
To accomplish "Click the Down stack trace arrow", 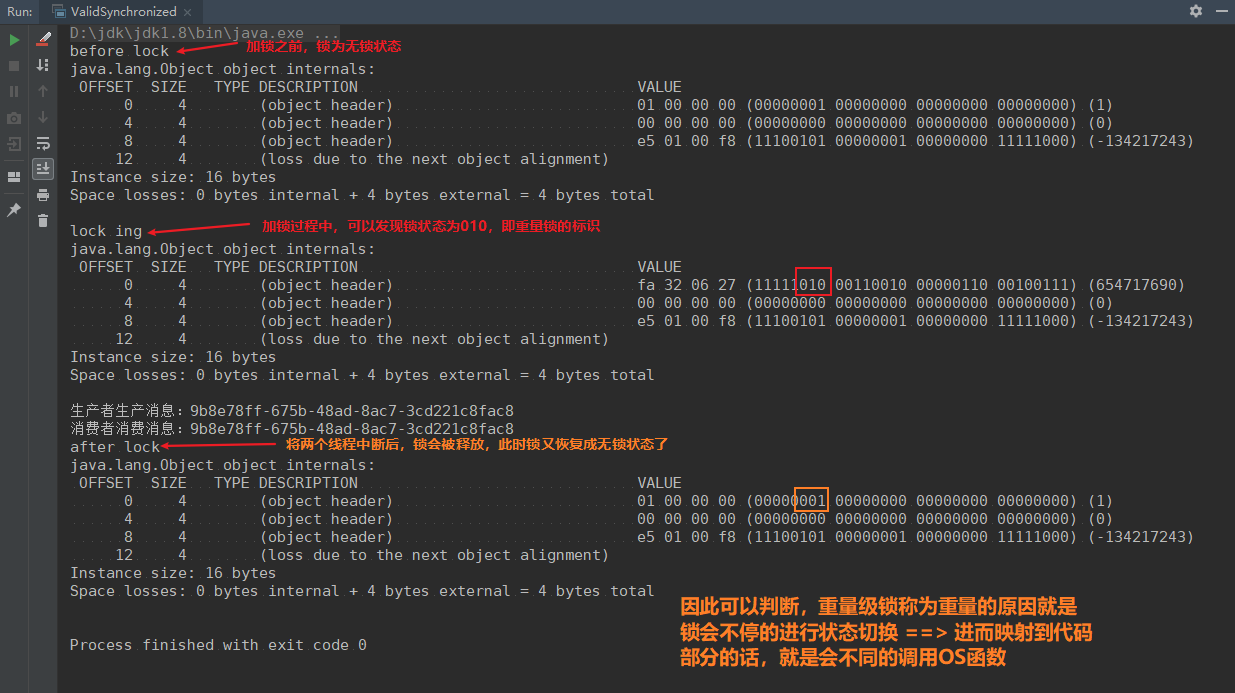I will pos(43,117).
